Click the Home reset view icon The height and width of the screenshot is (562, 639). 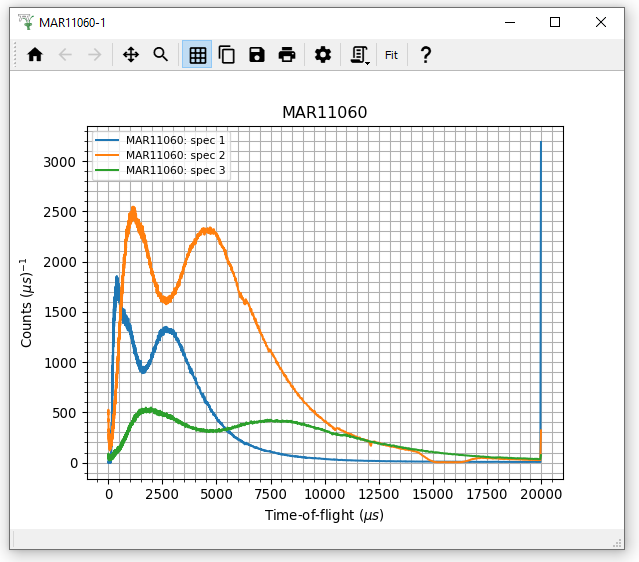[35, 55]
